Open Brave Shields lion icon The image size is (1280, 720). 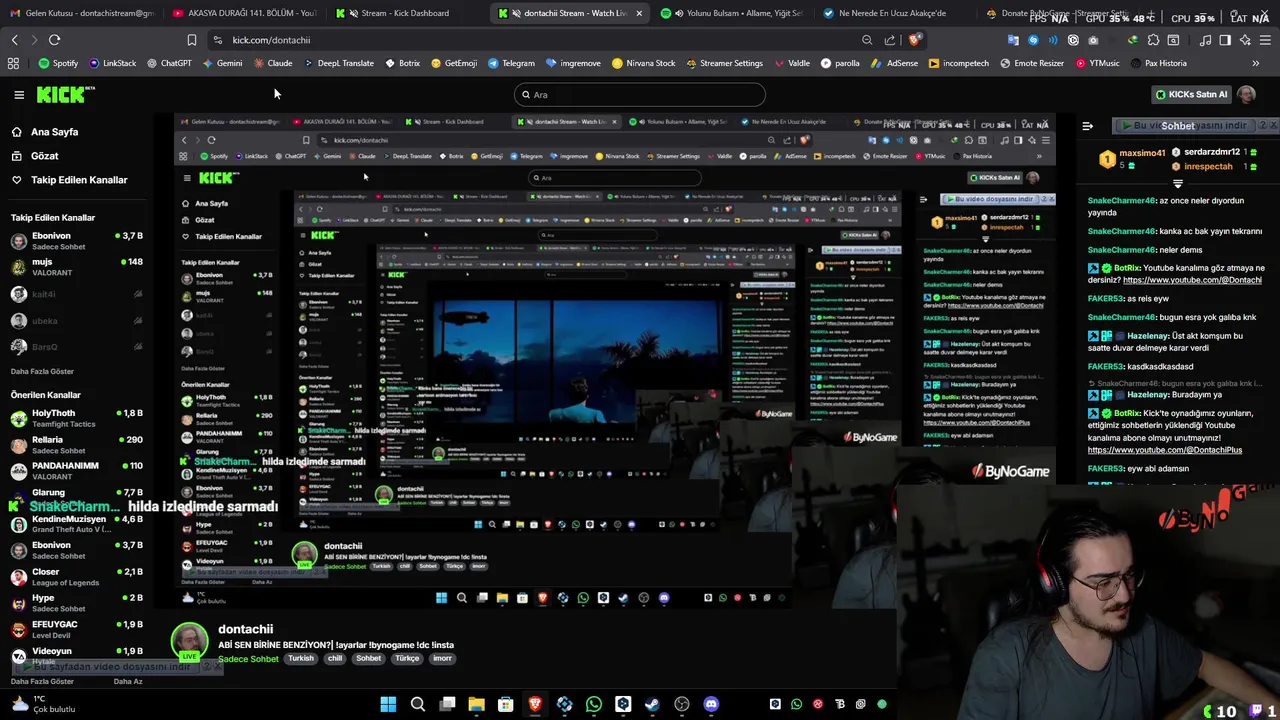point(914,40)
